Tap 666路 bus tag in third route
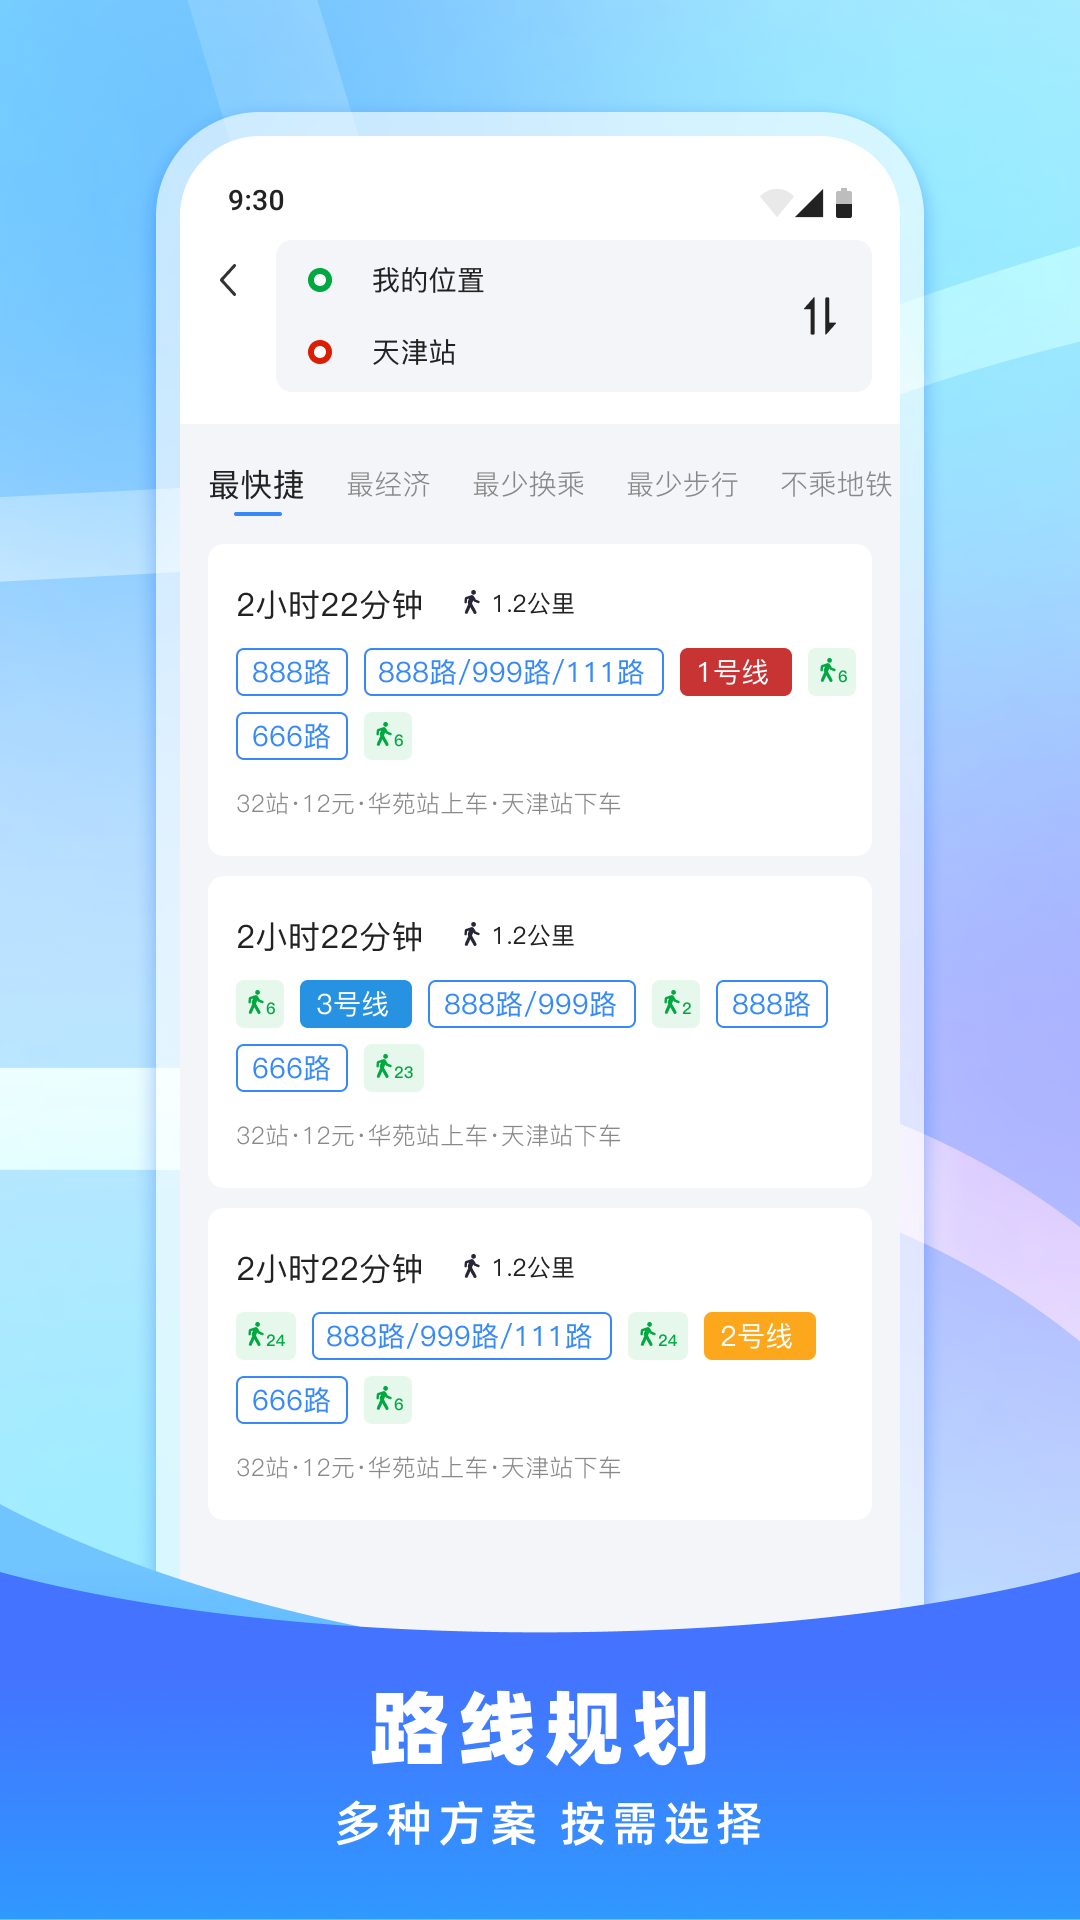This screenshot has width=1080, height=1920. pyautogui.click(x=291, y=1400)
